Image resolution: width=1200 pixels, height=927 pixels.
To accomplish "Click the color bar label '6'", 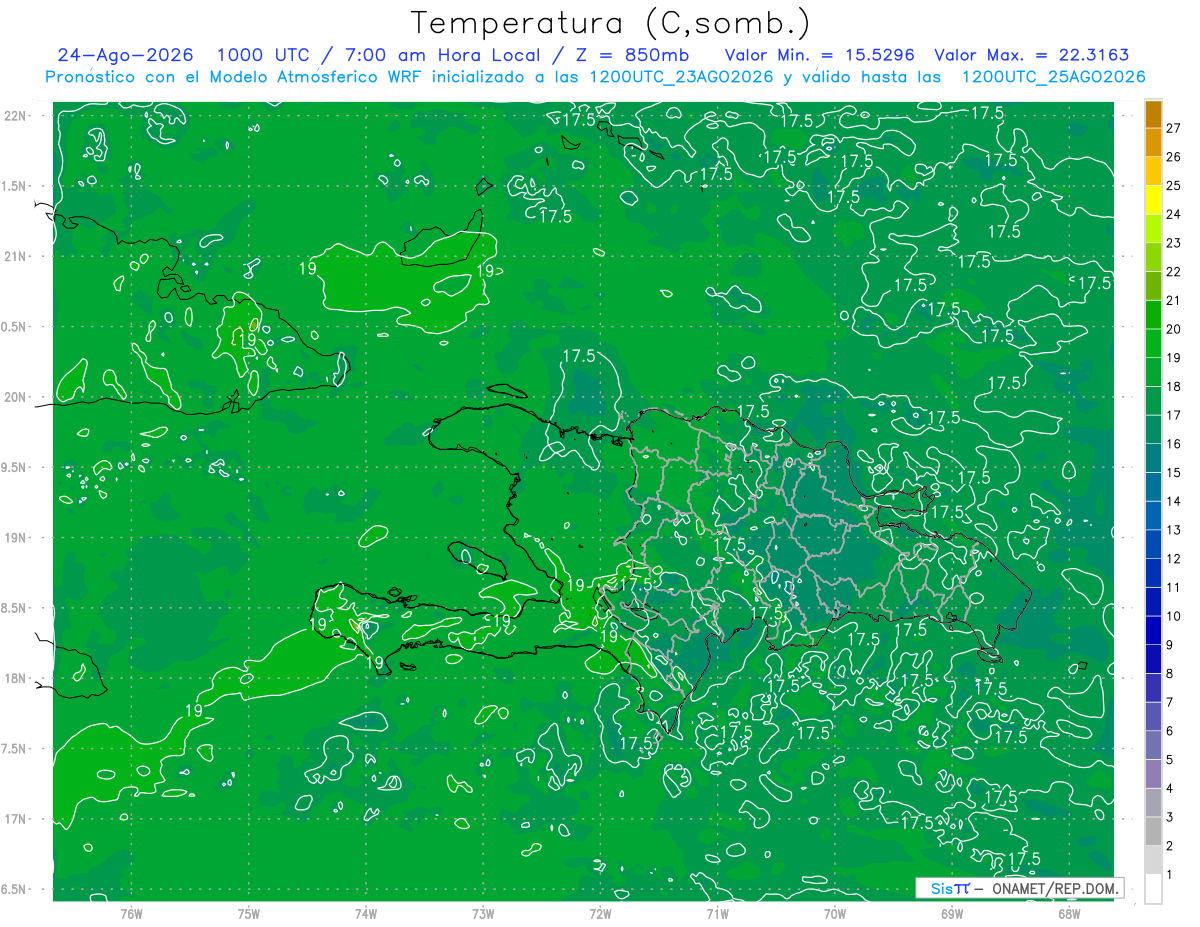I will point(1170,731).
